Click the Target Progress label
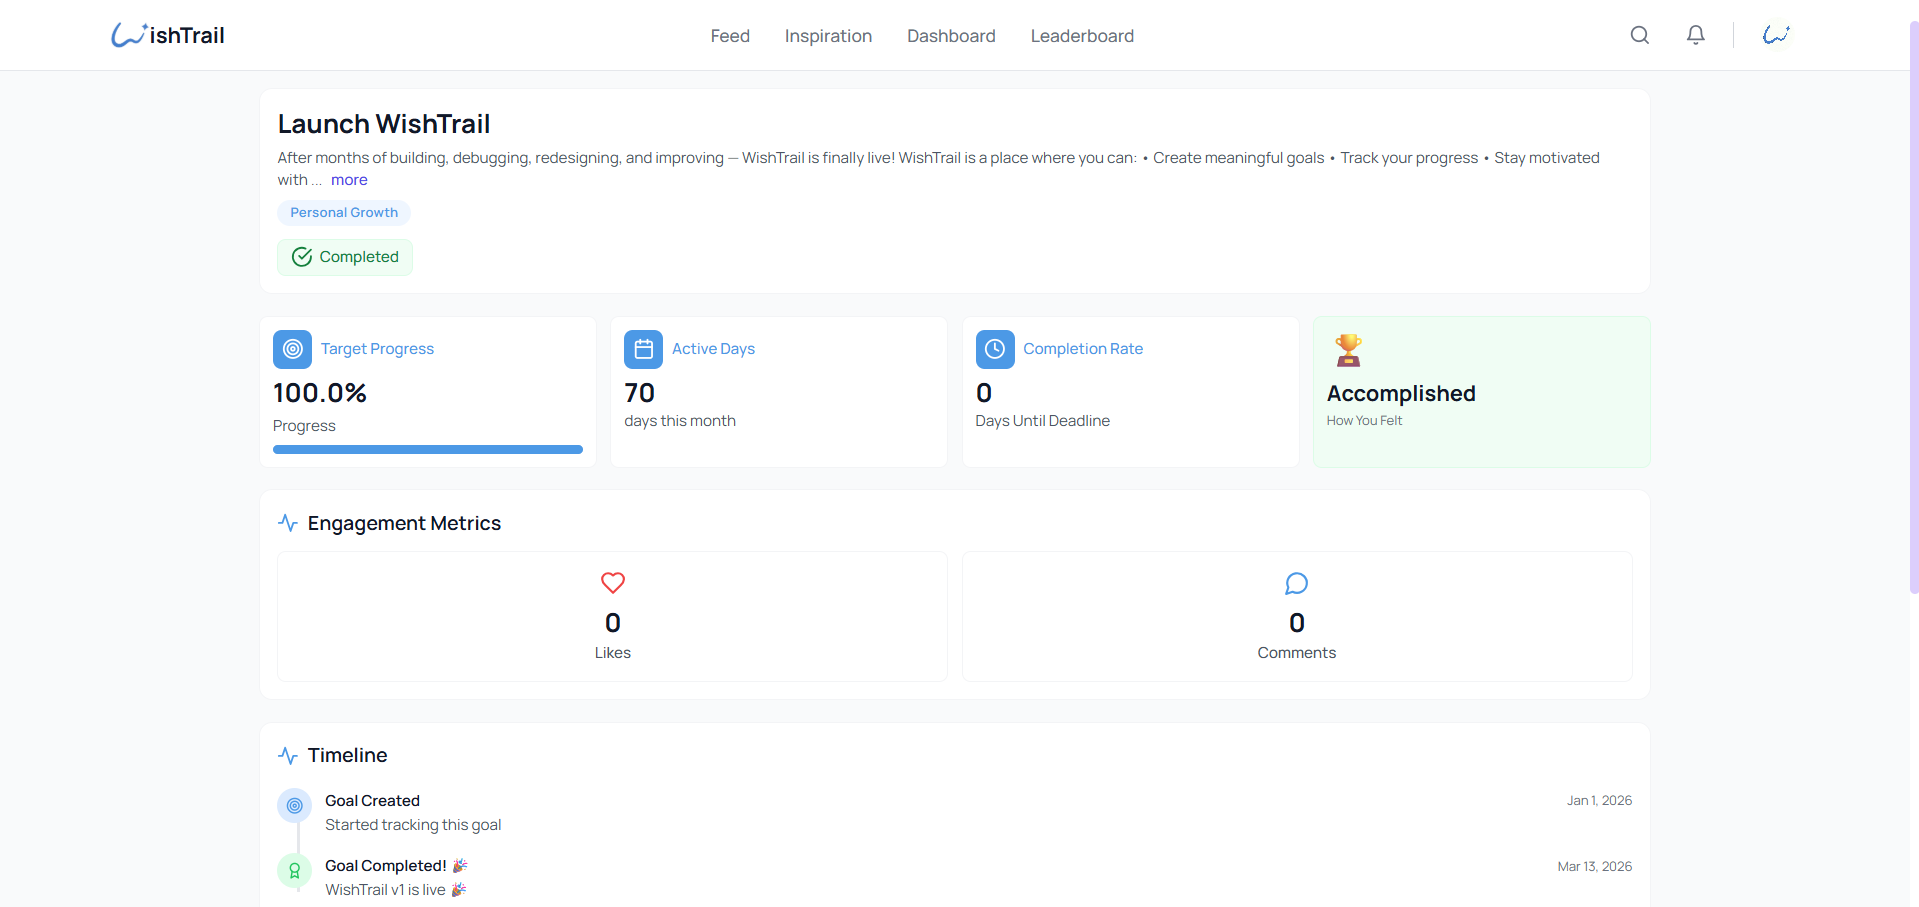 point(377,349)
